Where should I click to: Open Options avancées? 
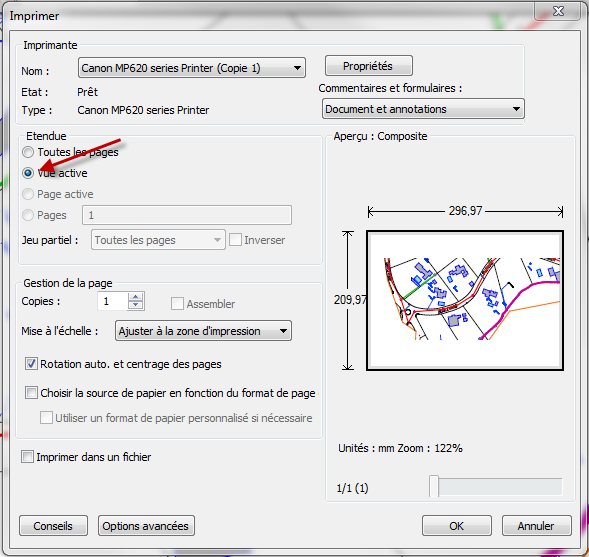tap(146, 526)
